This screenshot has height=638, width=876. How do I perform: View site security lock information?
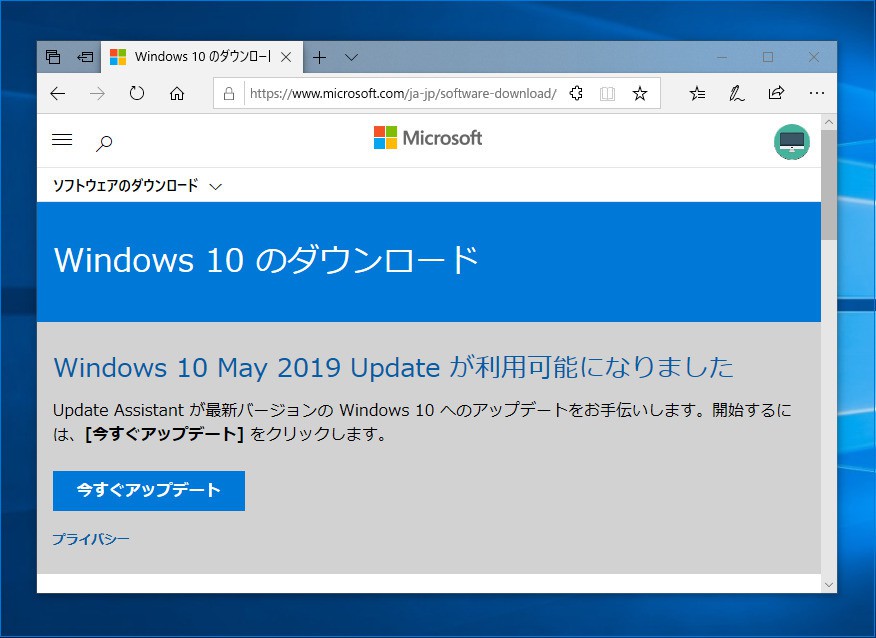coord(228,93)
